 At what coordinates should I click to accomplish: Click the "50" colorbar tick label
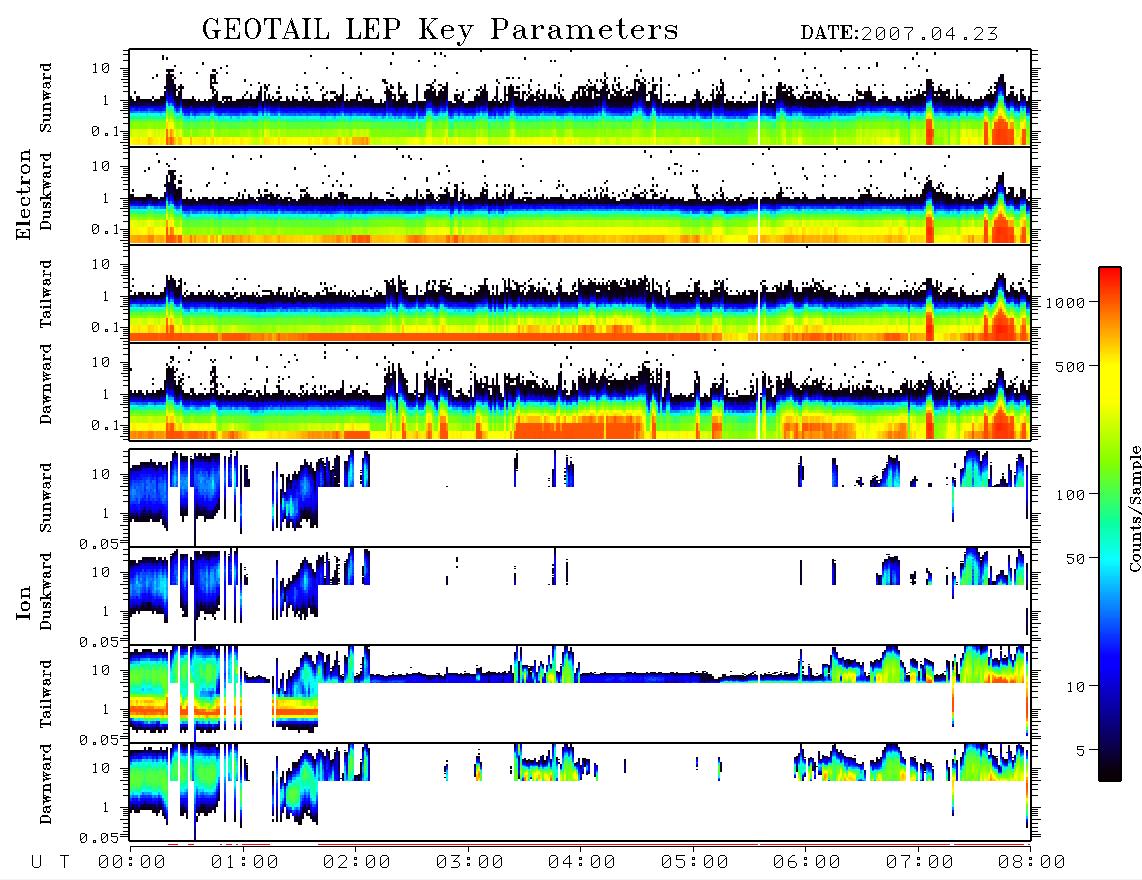click(x=1075, y=559)
